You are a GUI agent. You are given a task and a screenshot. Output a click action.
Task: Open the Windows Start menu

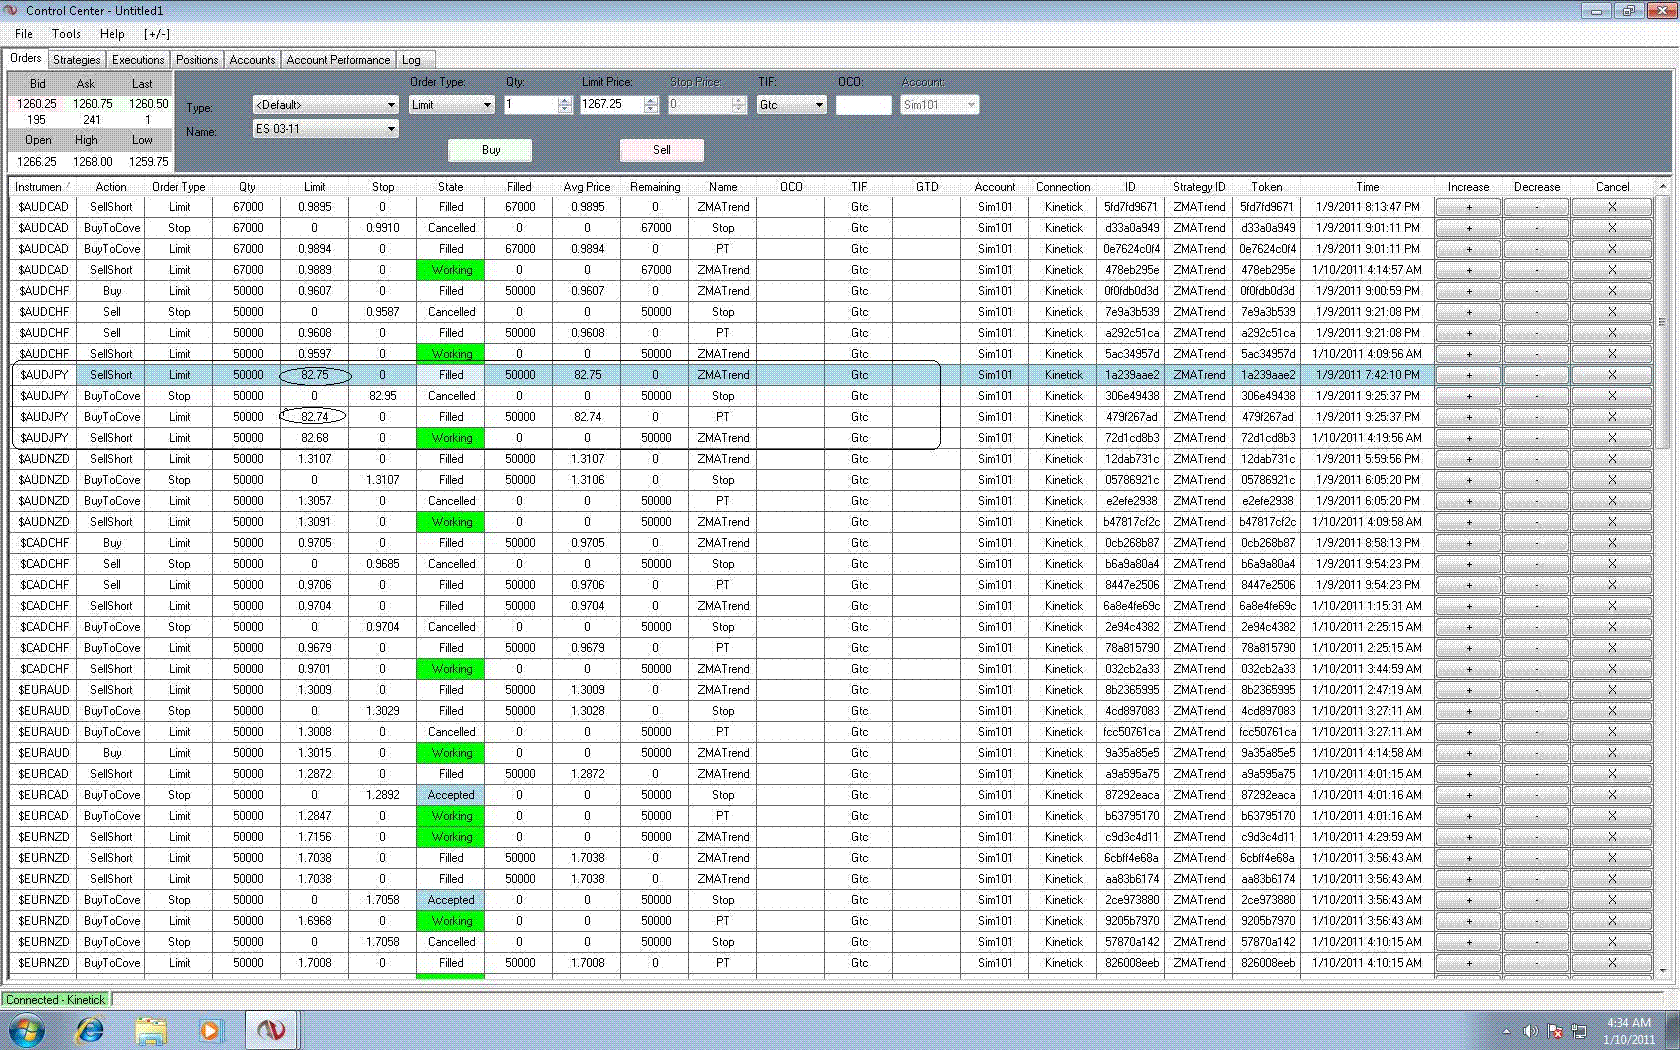25,1029
